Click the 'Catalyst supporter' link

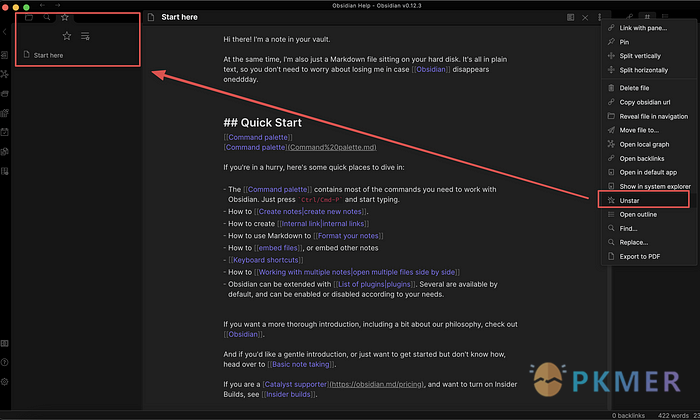296,384
